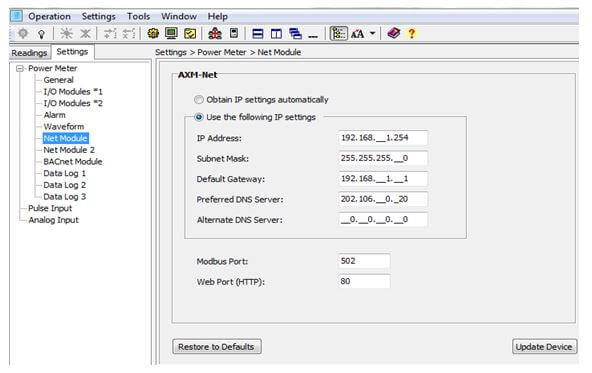Select the highlighted Net Module item

tap(66, 139)
